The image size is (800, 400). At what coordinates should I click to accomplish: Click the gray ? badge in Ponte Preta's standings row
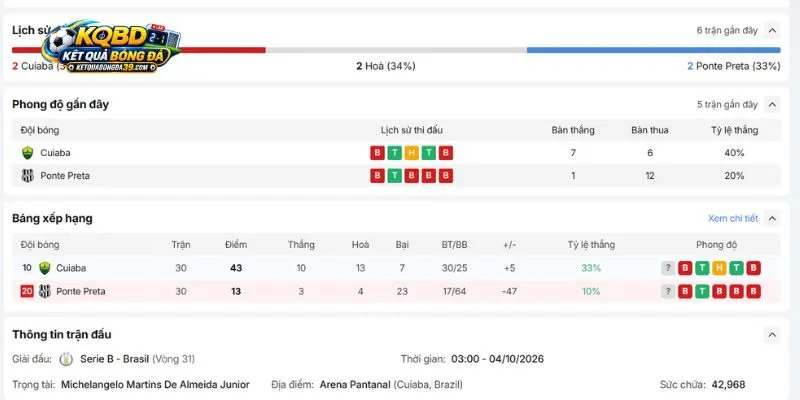[x=668, y=291]
